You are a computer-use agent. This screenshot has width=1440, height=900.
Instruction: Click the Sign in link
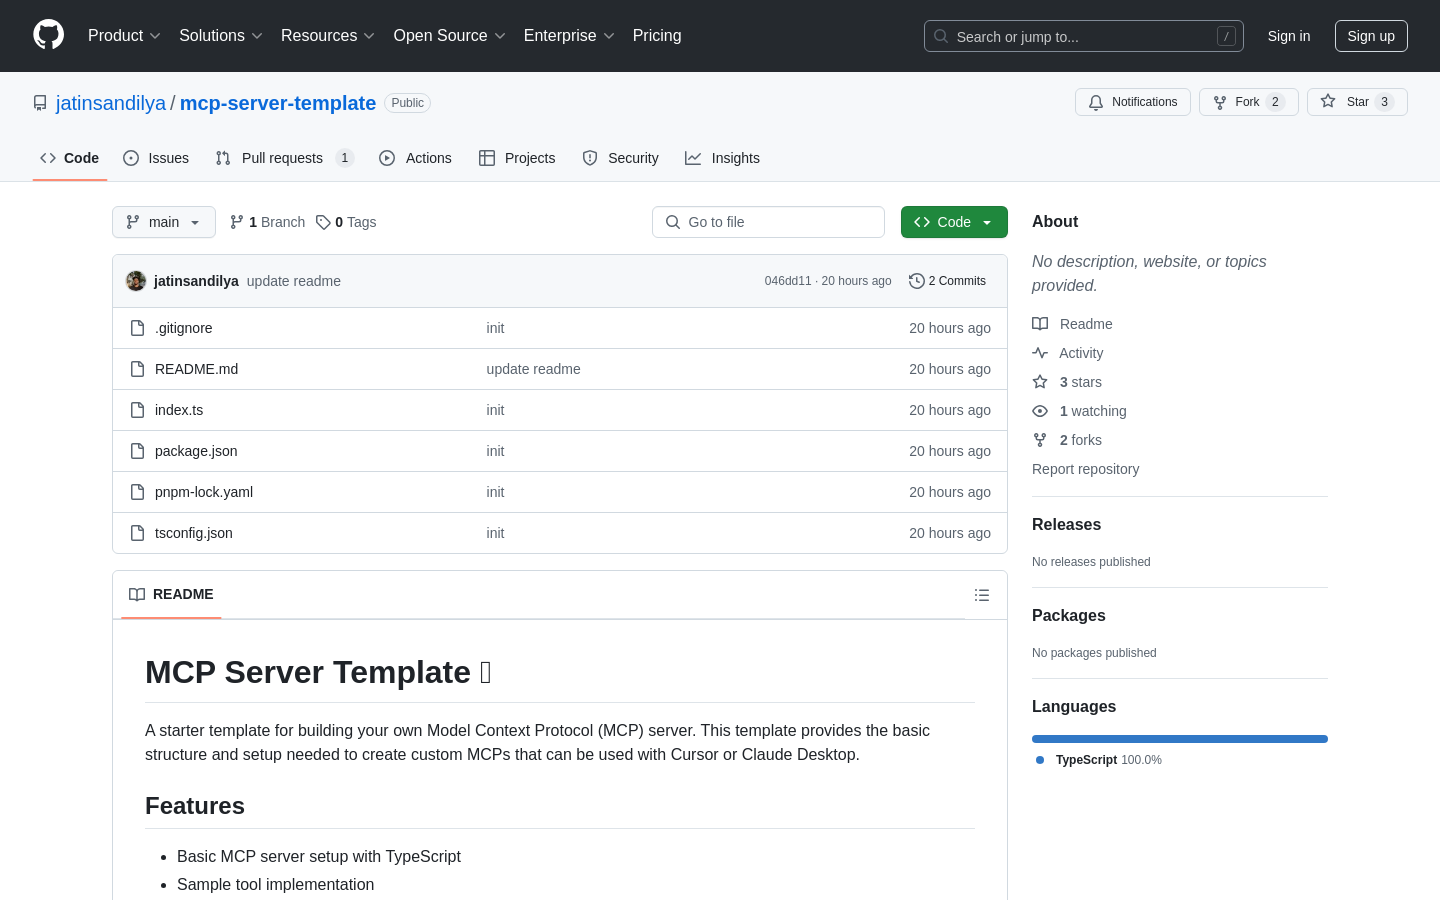[1289, 36]
